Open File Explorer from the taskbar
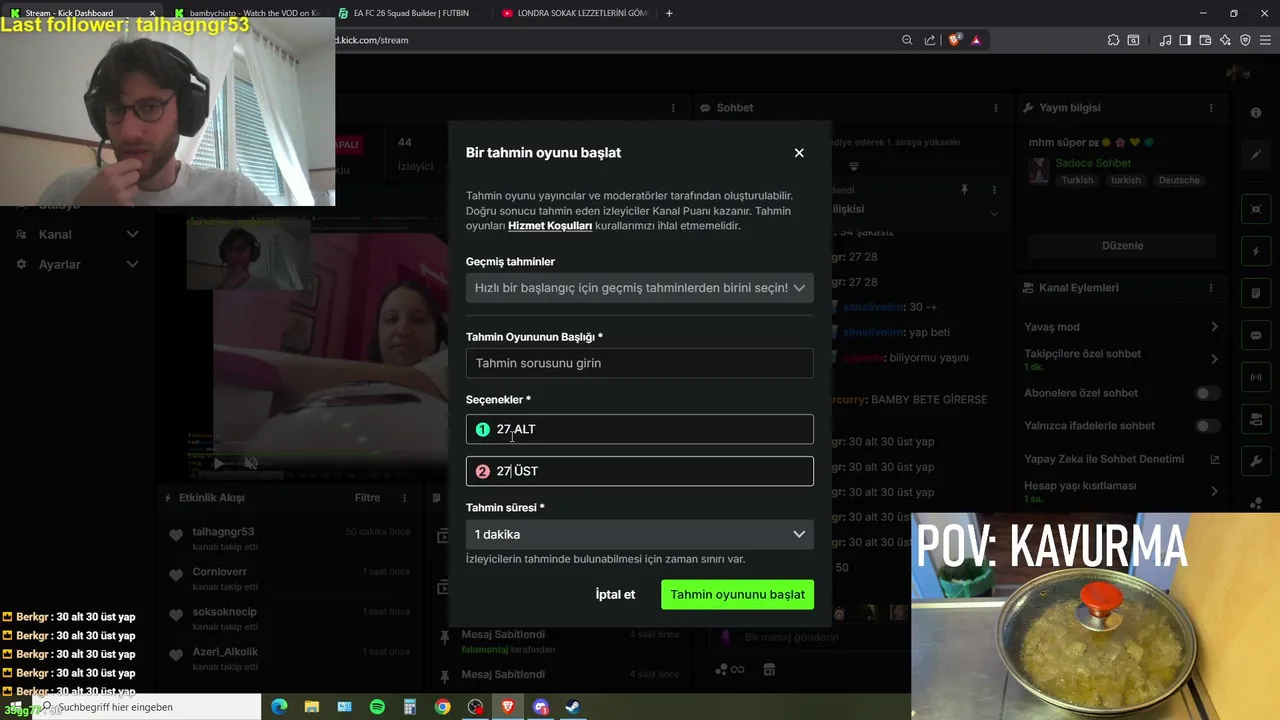Viewport: 1280px width, 720px height. 311,707
